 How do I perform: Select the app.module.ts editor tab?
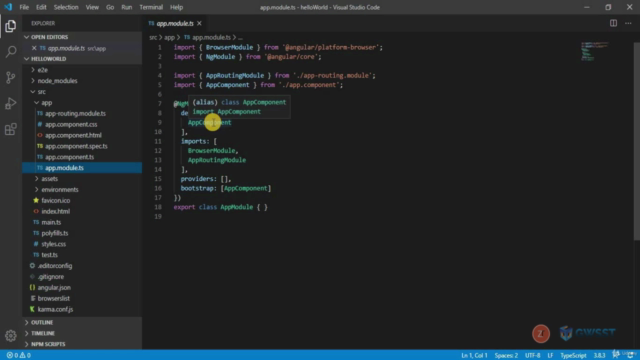tap(175, 23)
